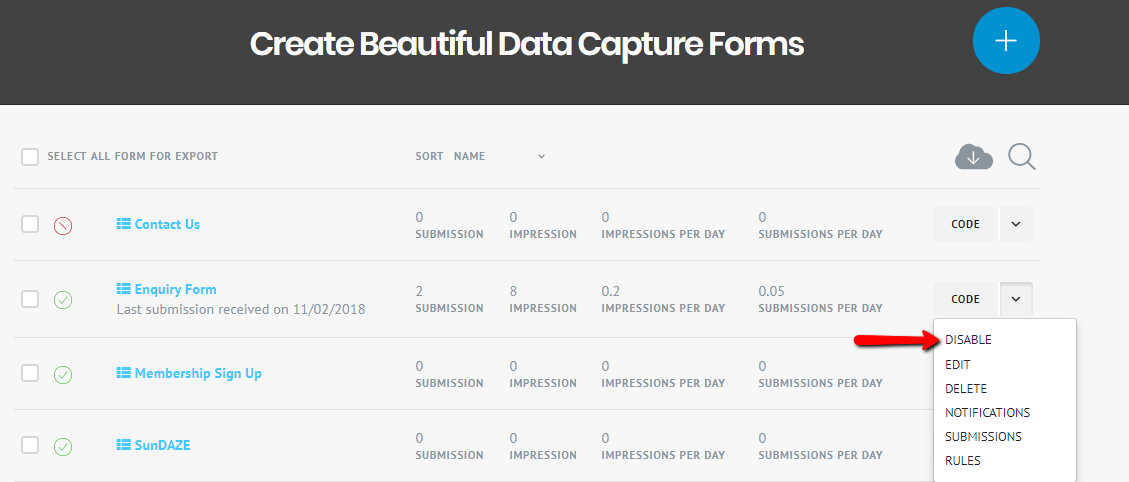This screenshot has width=1129, height=482.
Task: Select Notifications in the actions menu
Action: pyautogui.click(x=987, y=412)
